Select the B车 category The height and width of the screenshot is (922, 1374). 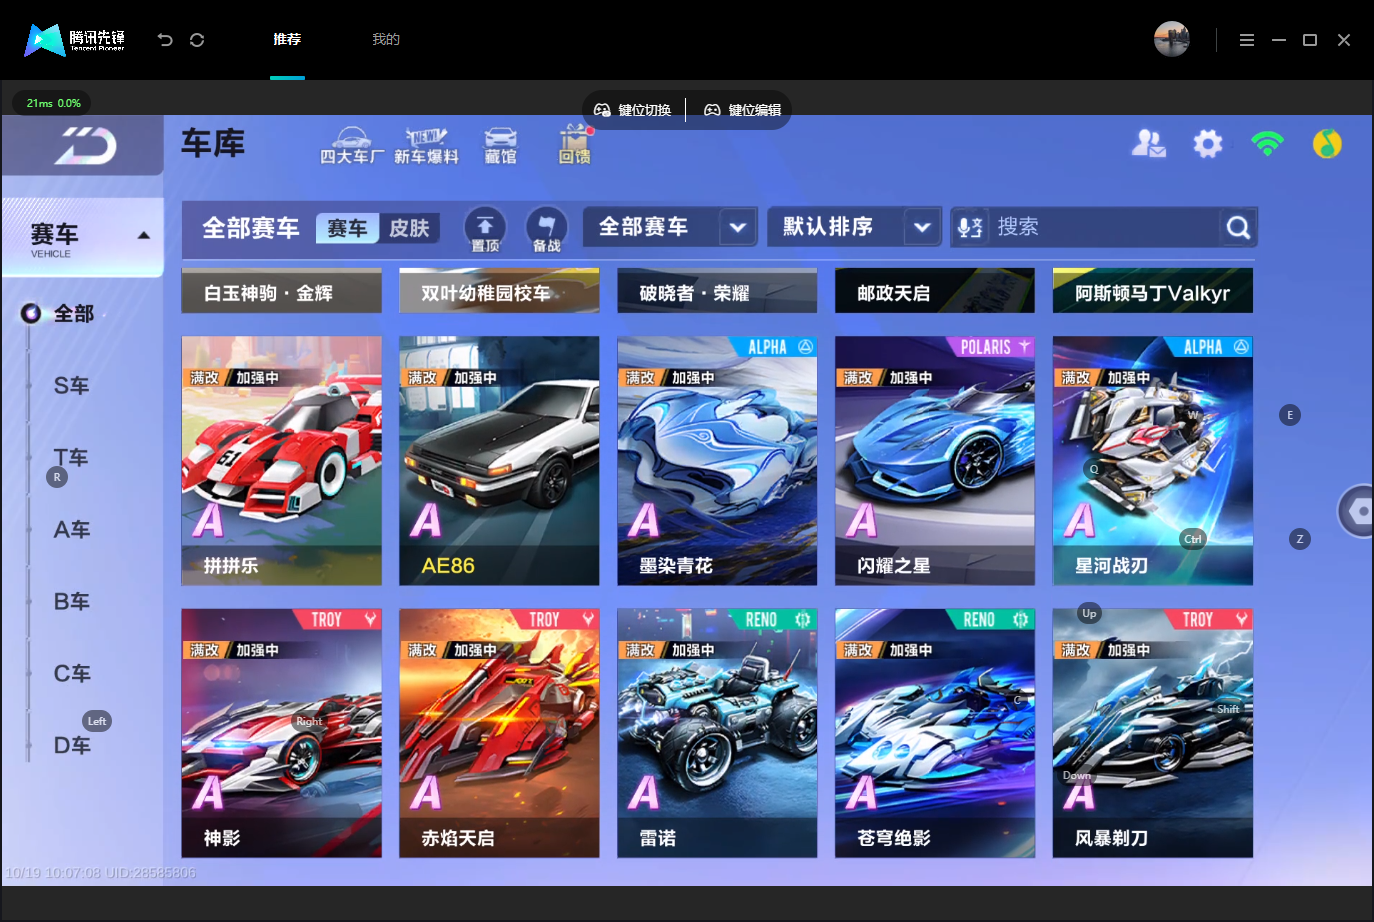[71, 602]
